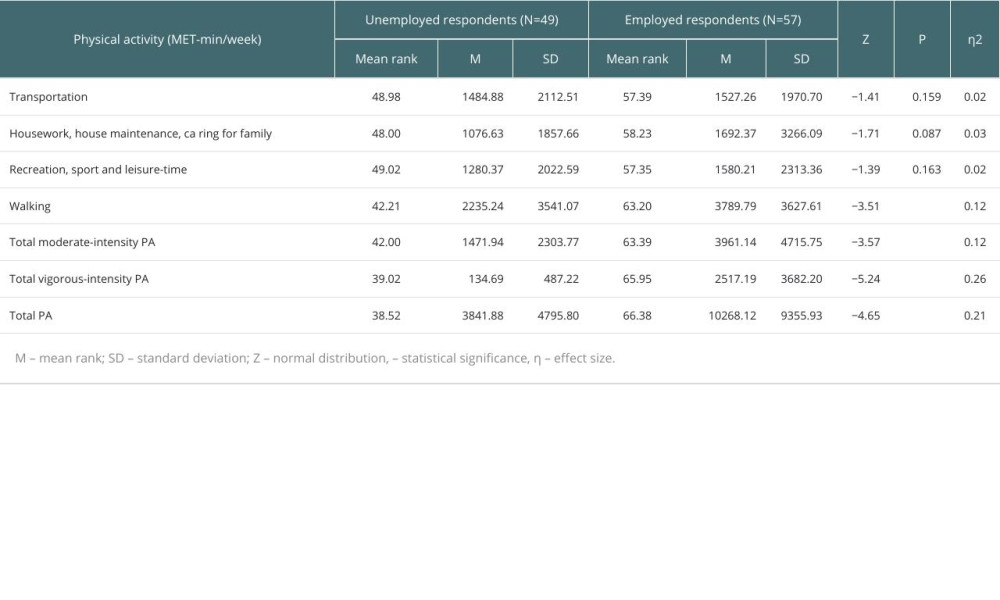Image resolution: width=1000 pixels, height=600 pixels.
Task: Click value 2022.59 in Recreation row
Action: tap(558, 170)
